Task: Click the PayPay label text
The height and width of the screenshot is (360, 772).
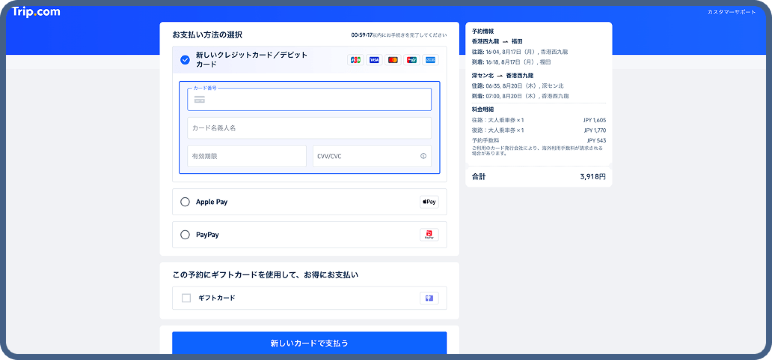Action: point(207,235)
